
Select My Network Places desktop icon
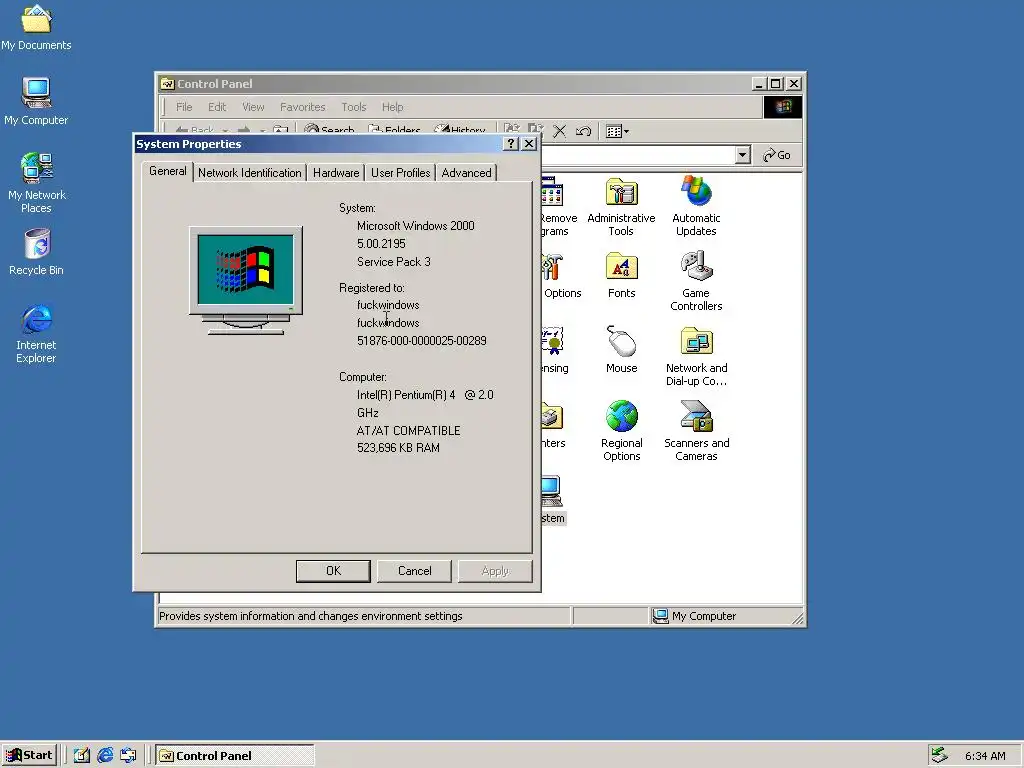pos(36,183)
